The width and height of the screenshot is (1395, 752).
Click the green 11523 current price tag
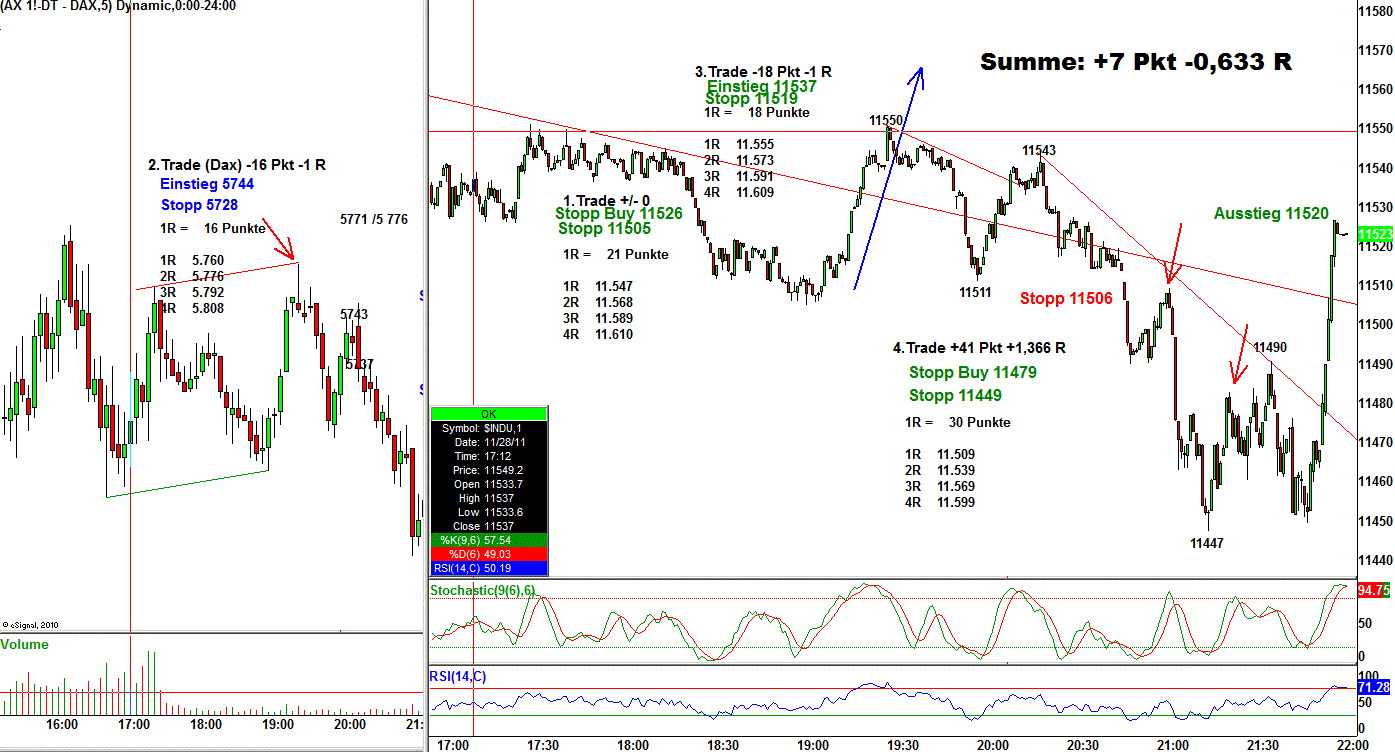coord(1374,233)
